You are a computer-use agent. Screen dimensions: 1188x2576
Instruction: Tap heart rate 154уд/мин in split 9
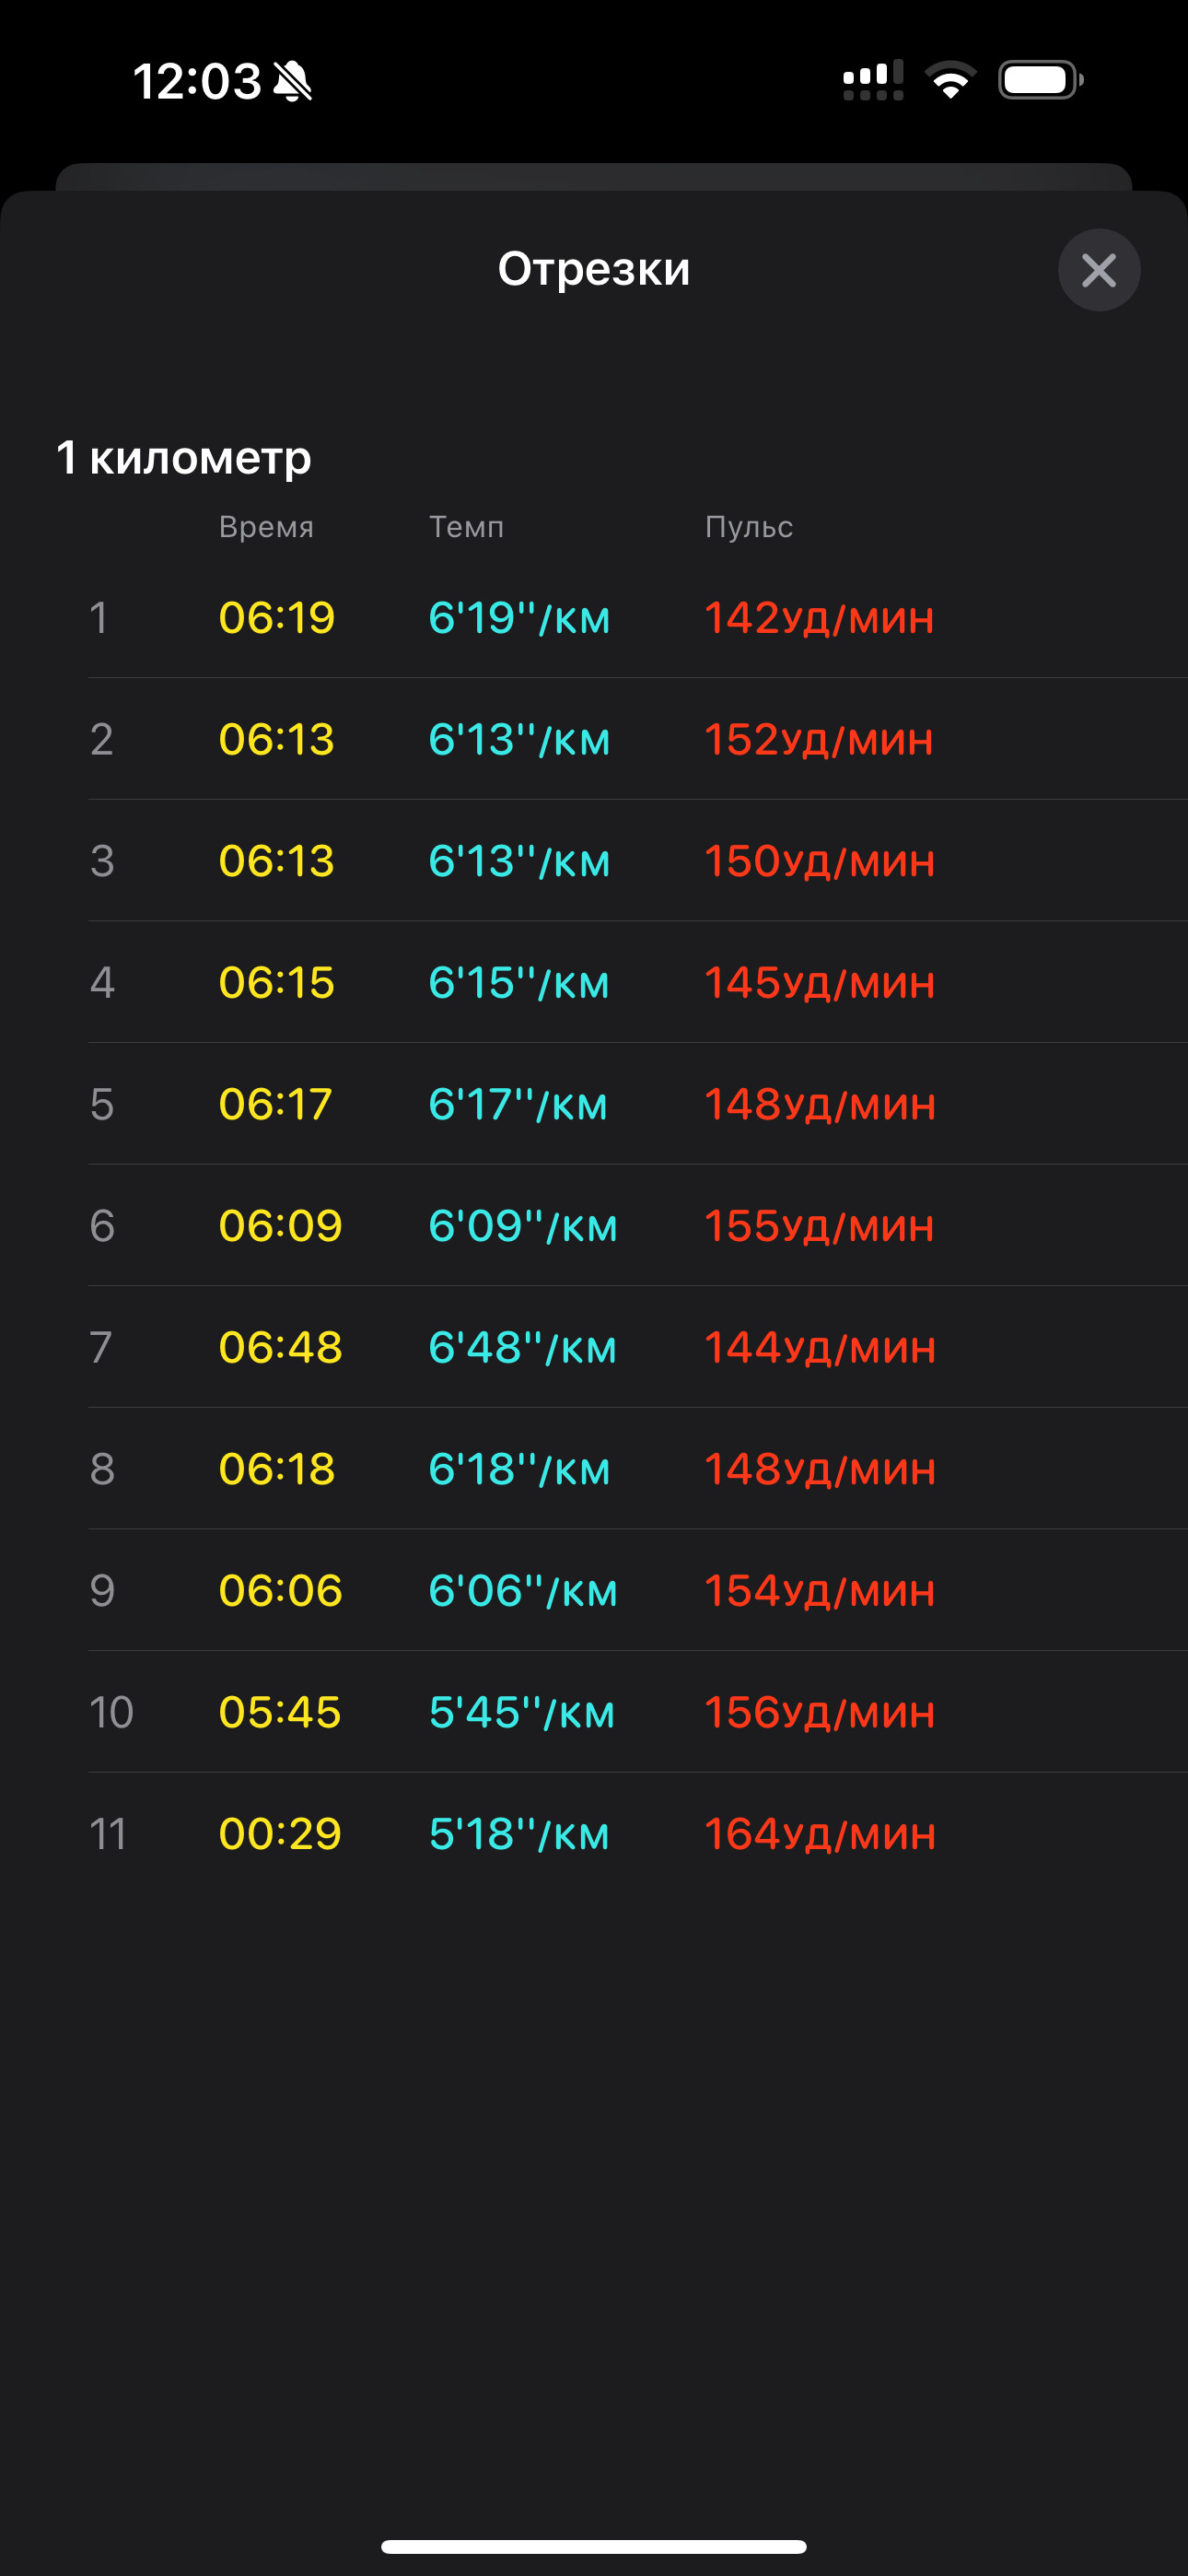[x=820, y=1591]
